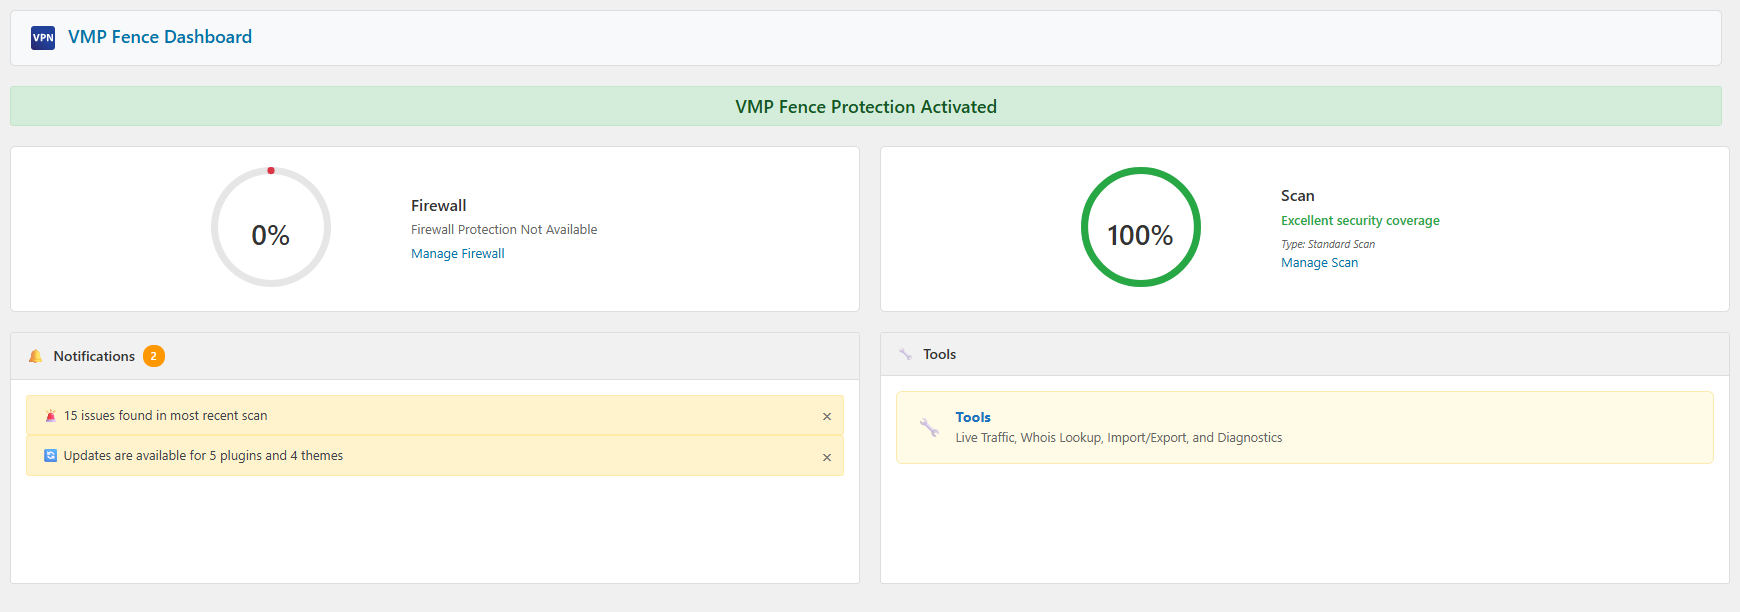Click the Tools panel heading
This screenshot has height=612, width=1740.
click(940, 354)
